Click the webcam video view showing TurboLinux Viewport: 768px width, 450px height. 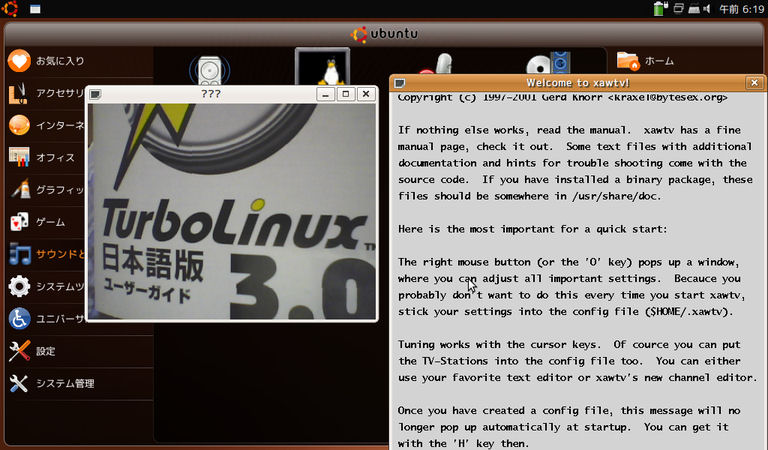[232, 212]
